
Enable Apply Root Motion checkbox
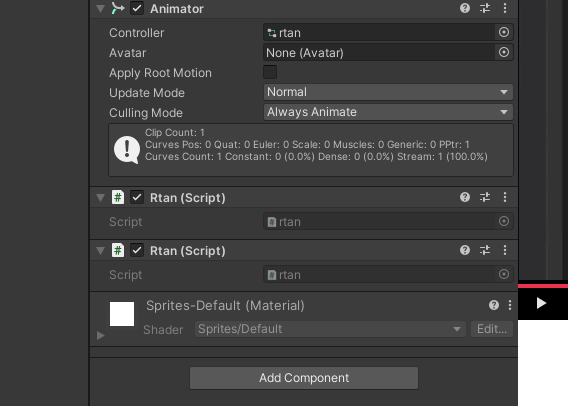[270, 72]
